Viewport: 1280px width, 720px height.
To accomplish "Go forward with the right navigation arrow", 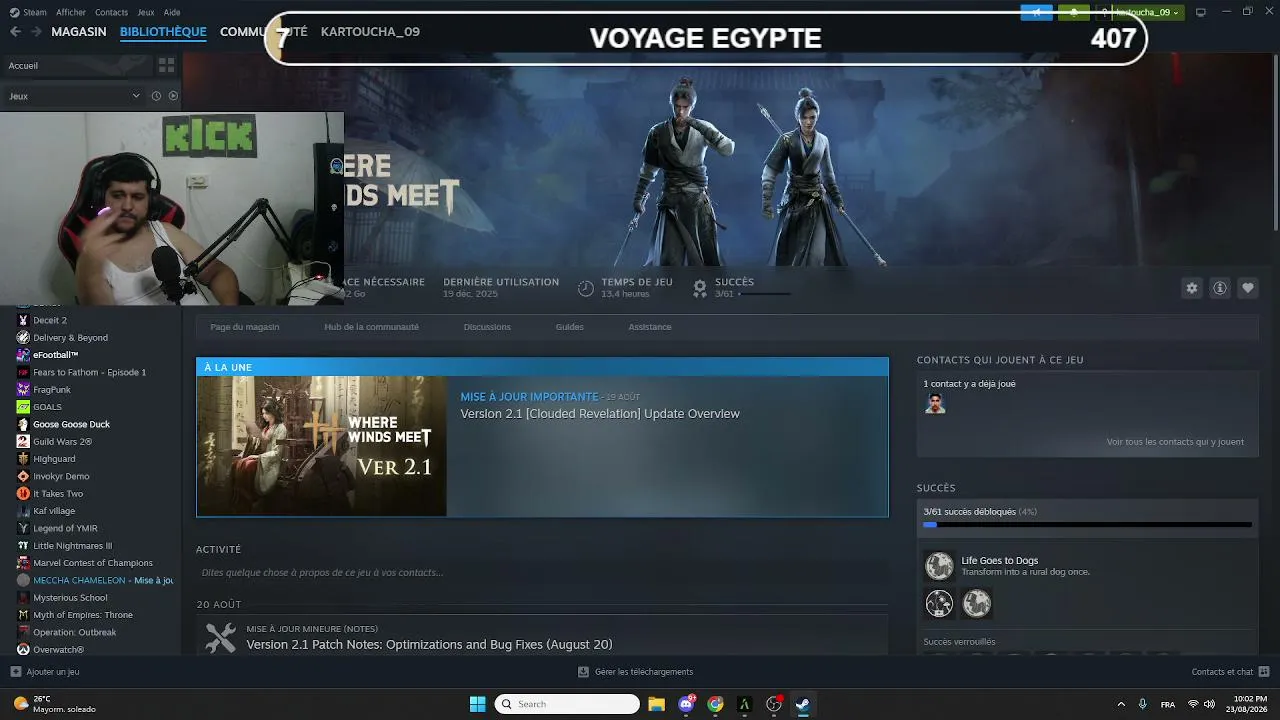I will coord(36,32).
